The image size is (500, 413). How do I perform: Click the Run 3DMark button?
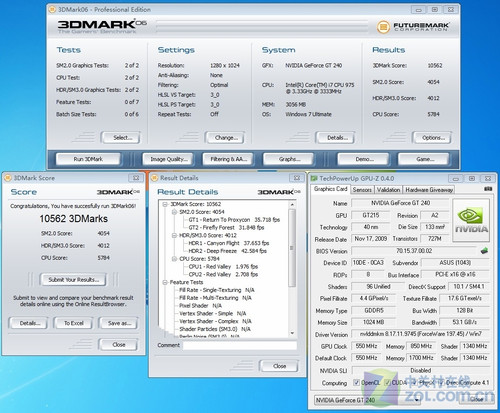[88, 159]
